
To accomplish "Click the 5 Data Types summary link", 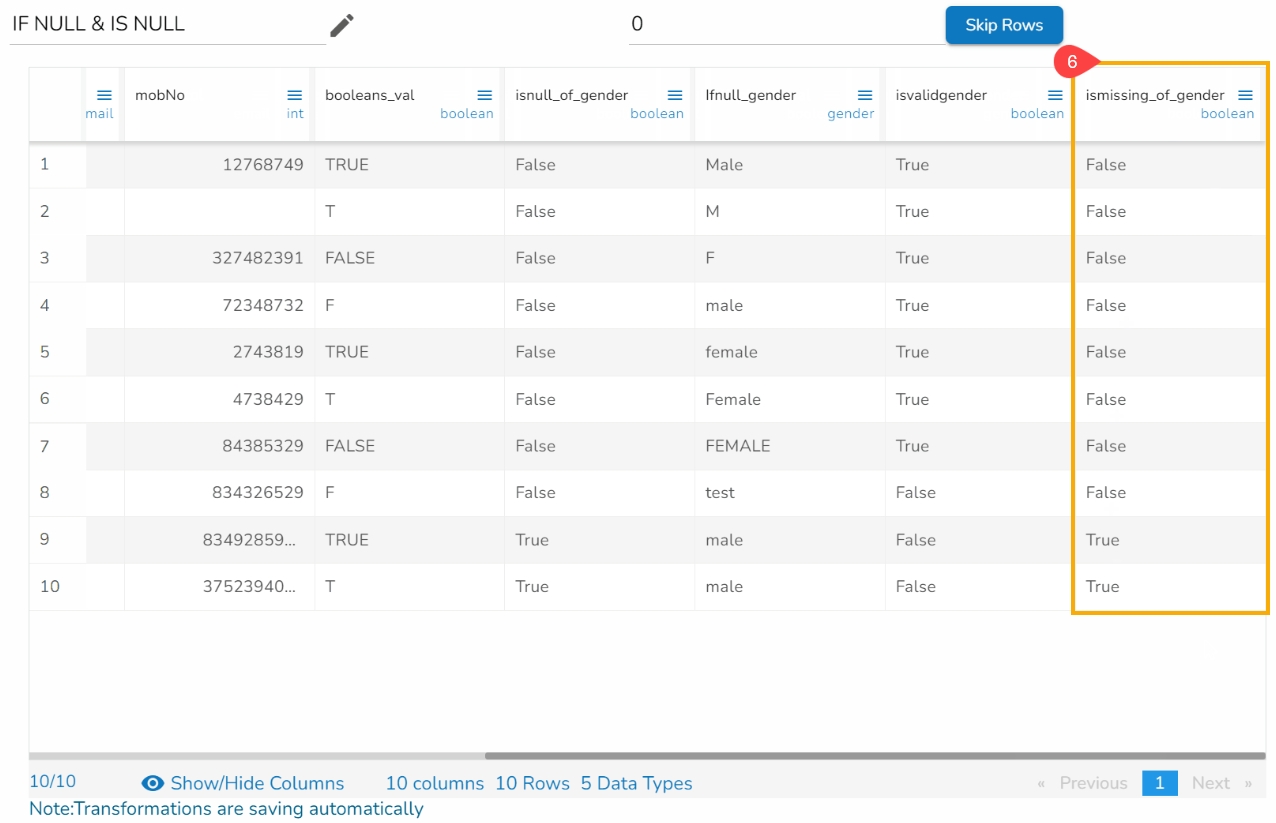I will click(x=636, y=783).
